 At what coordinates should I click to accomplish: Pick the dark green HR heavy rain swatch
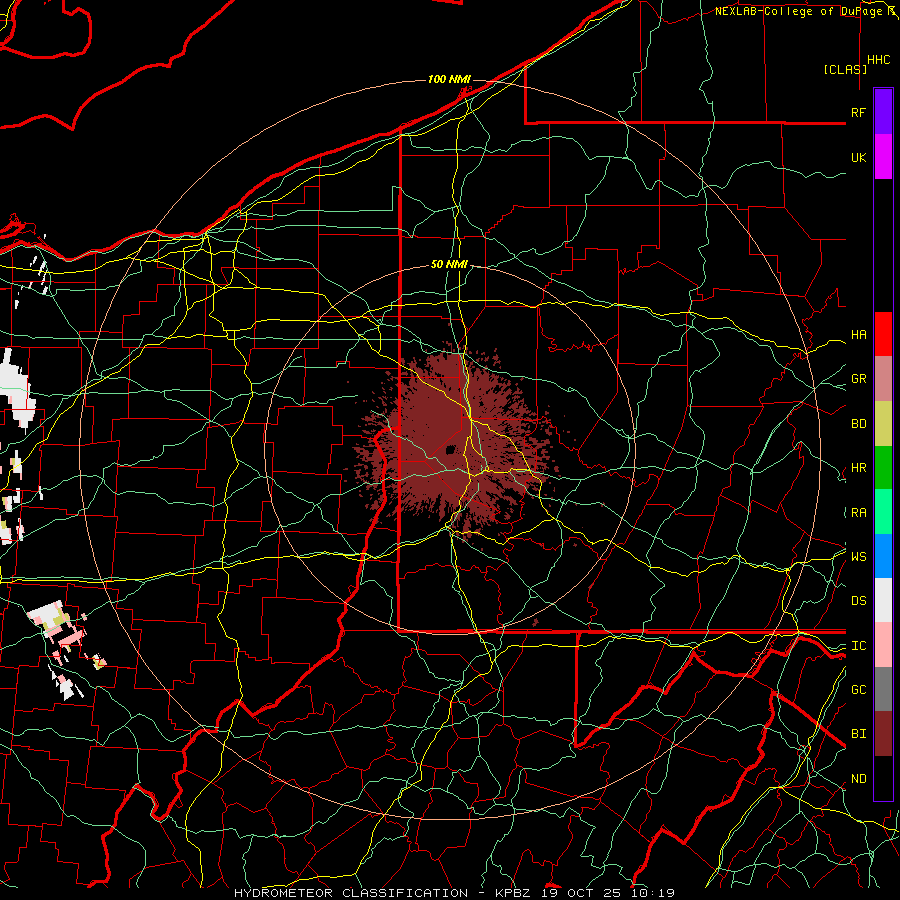883,468
